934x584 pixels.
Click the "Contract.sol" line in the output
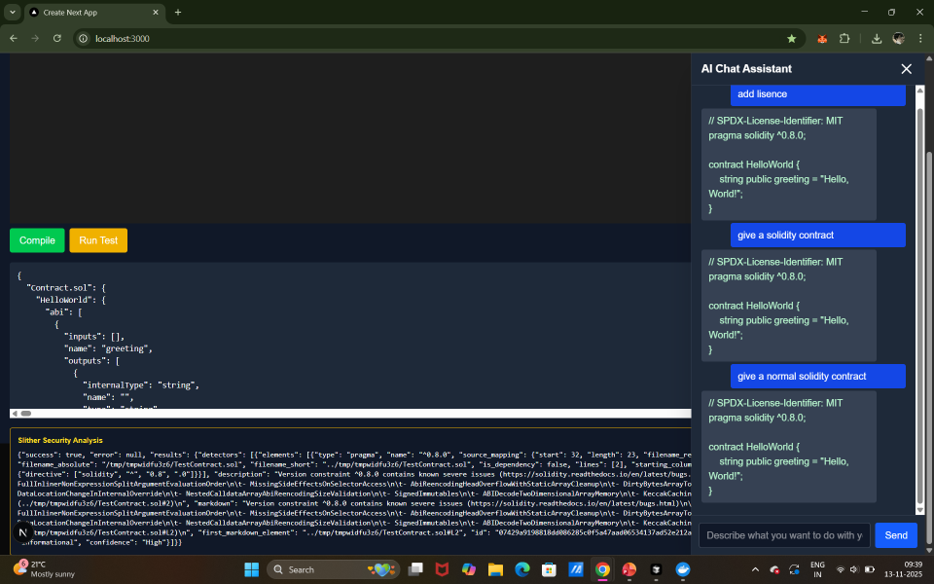click(x=66, y=288)
